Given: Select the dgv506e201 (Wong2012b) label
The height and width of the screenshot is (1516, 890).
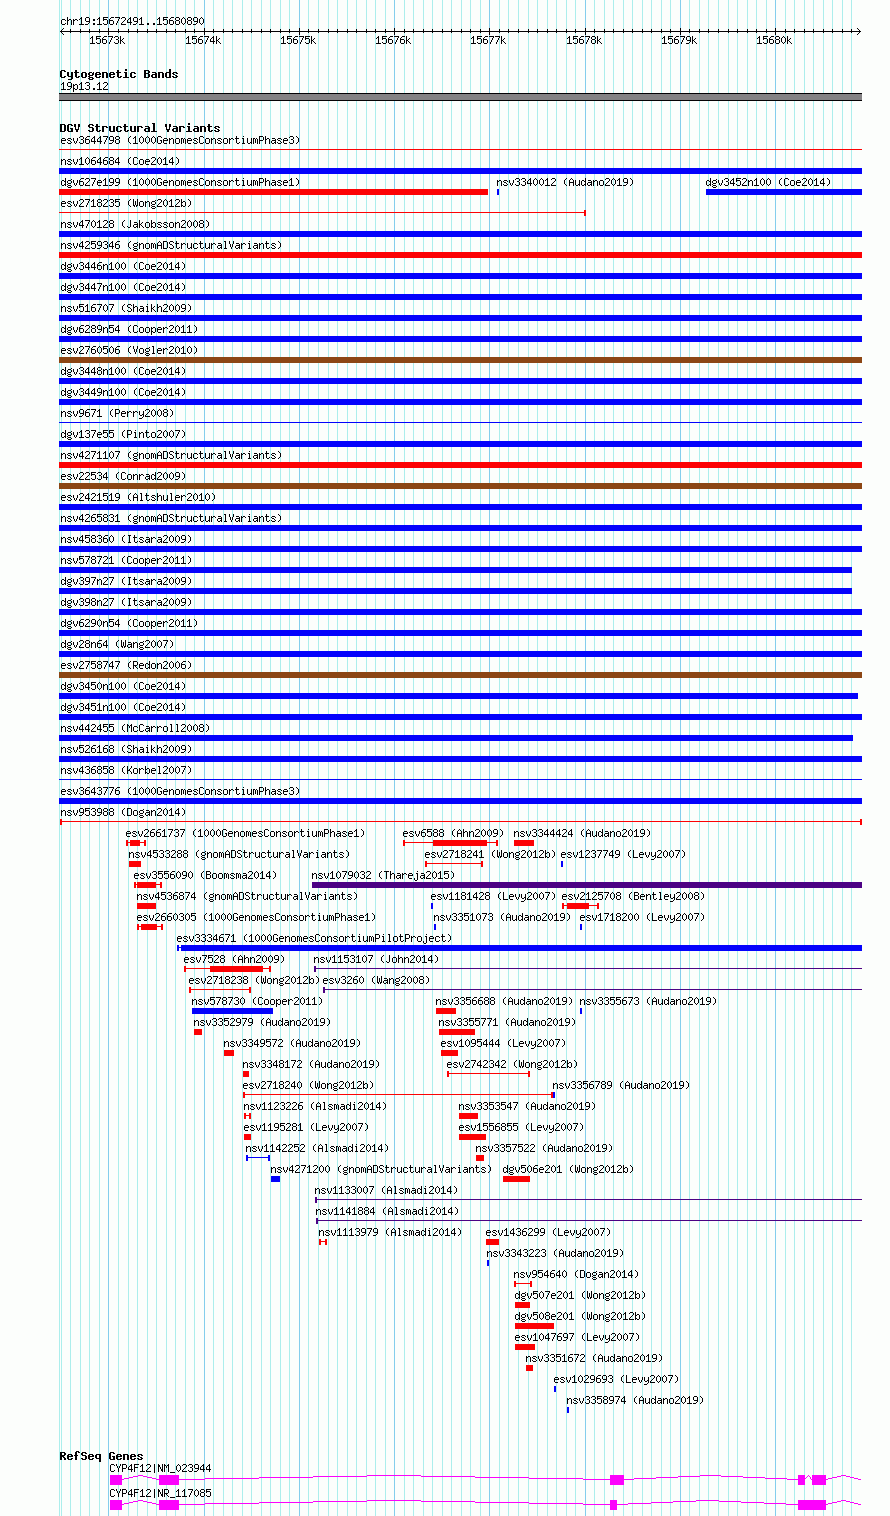Looking at the screenshot, I should 568,1170.
